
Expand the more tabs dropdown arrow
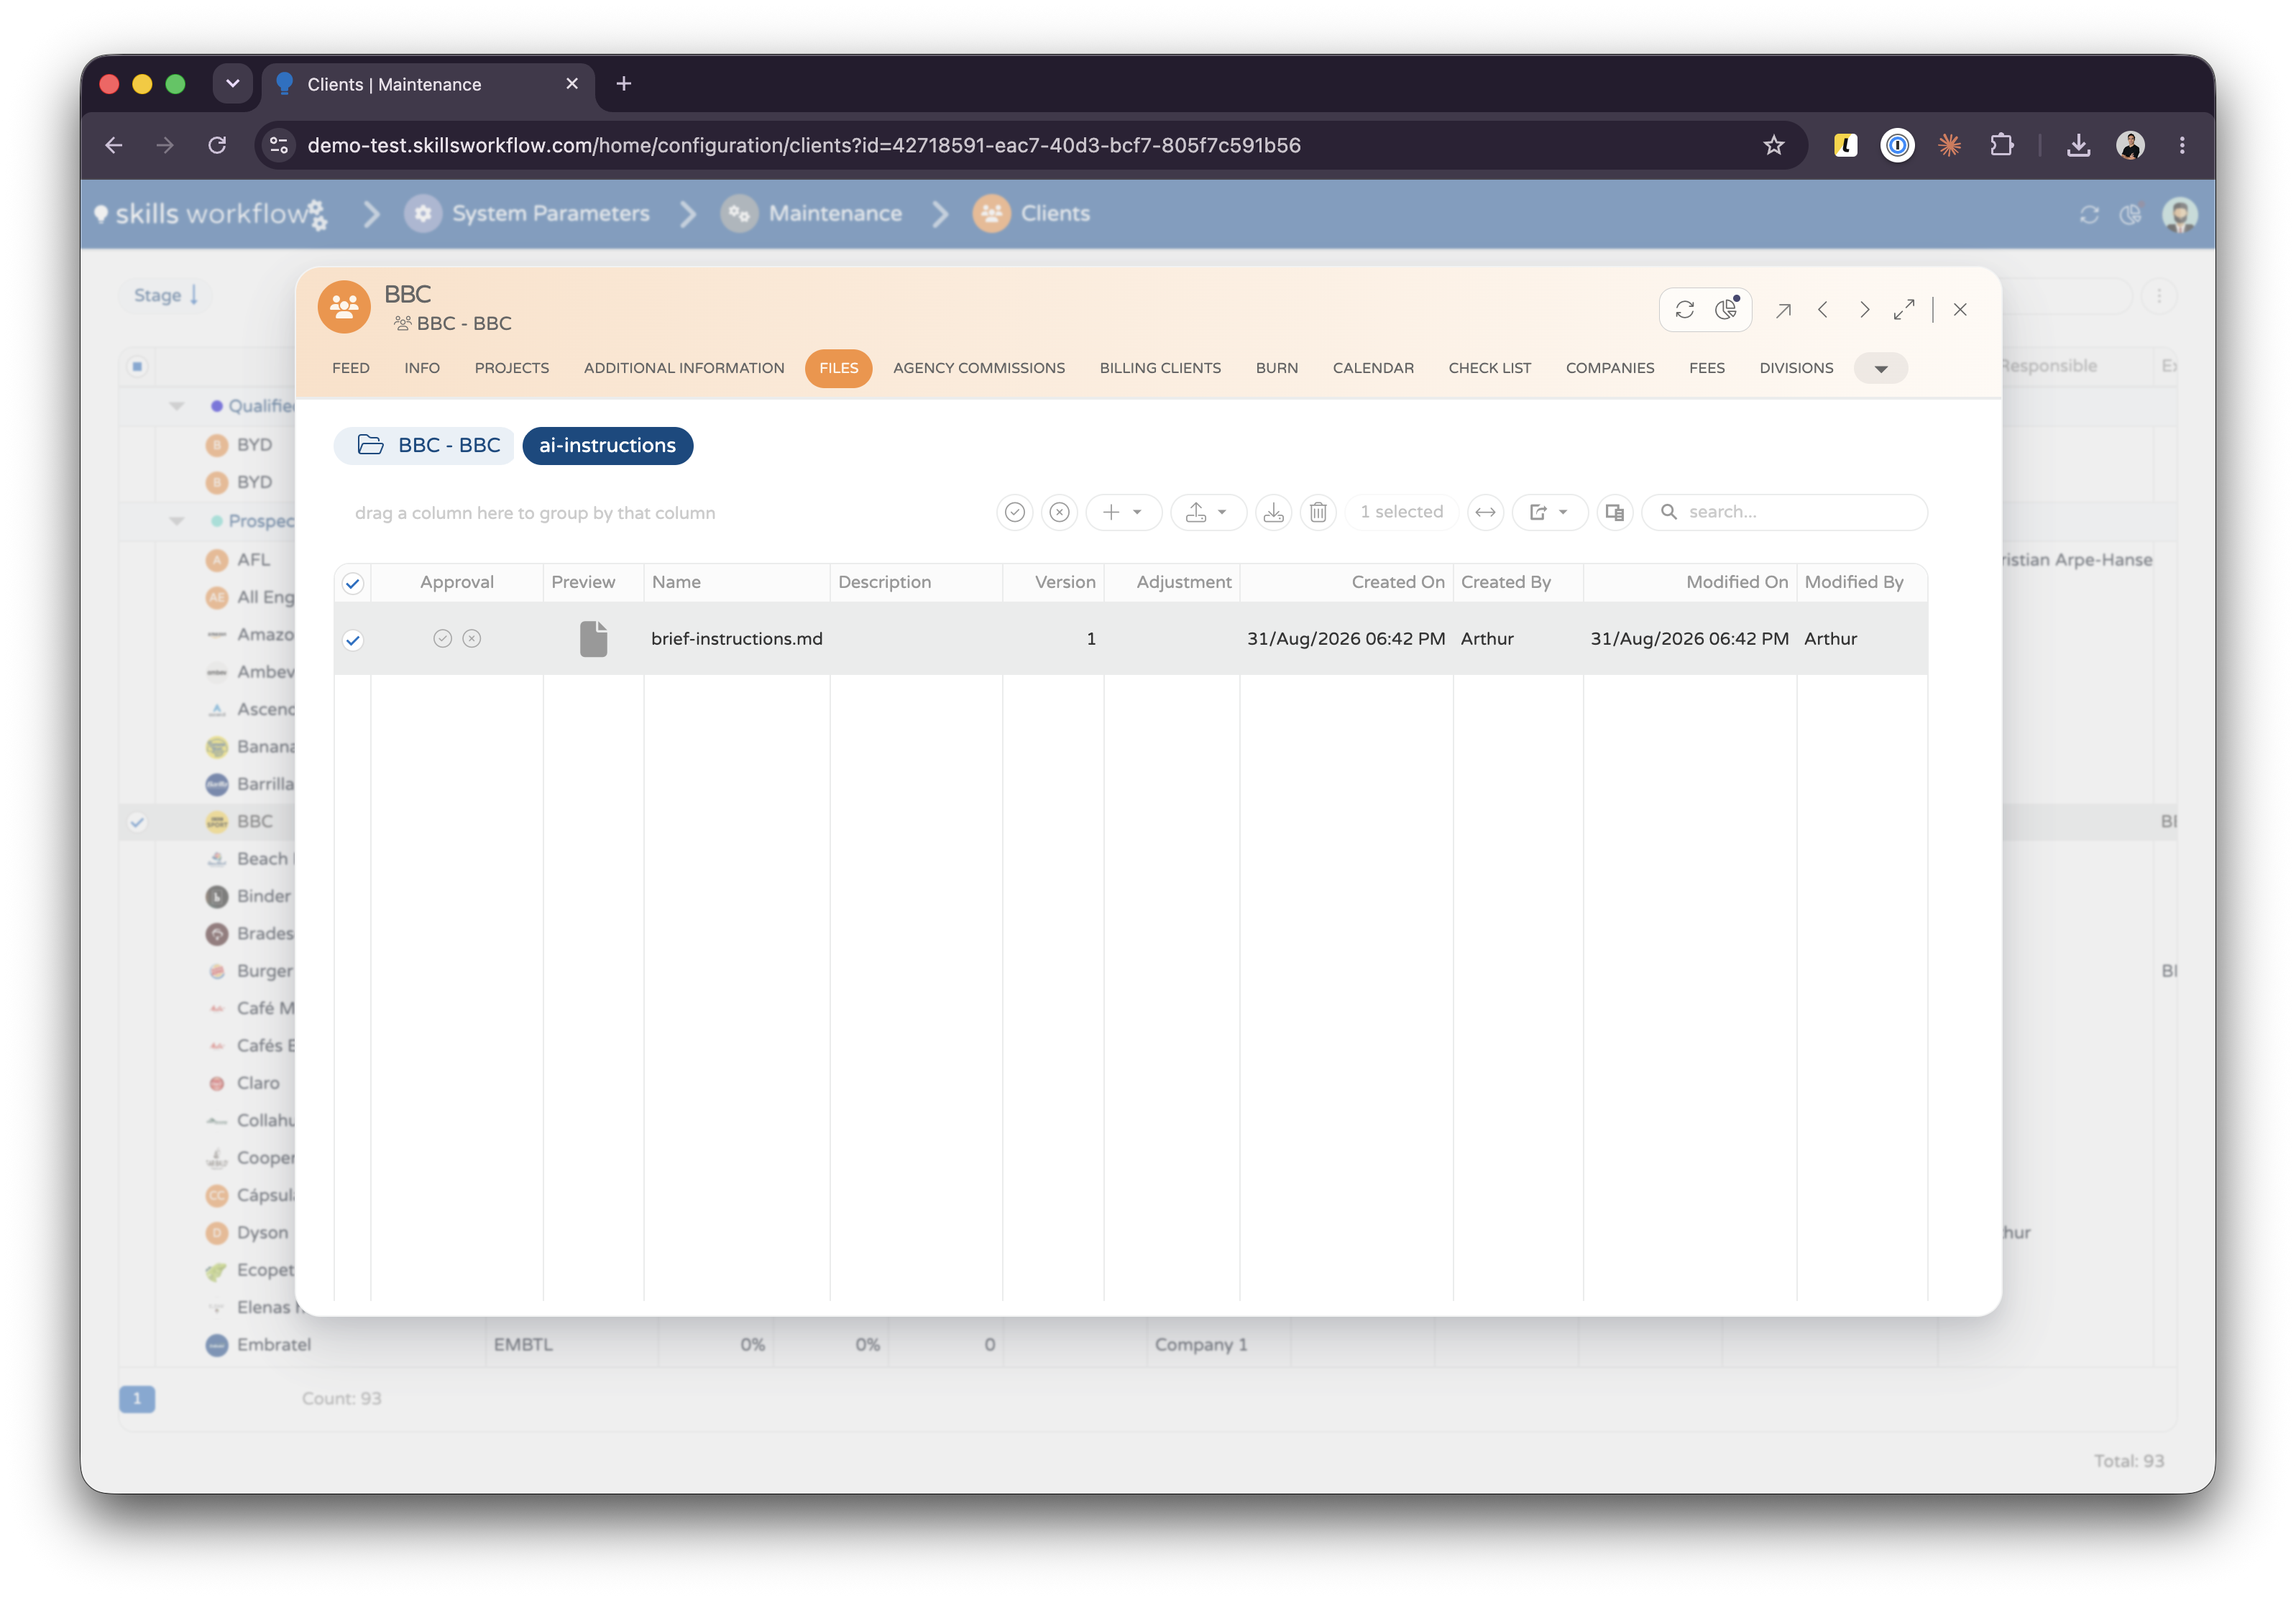tap(1880, 368)
